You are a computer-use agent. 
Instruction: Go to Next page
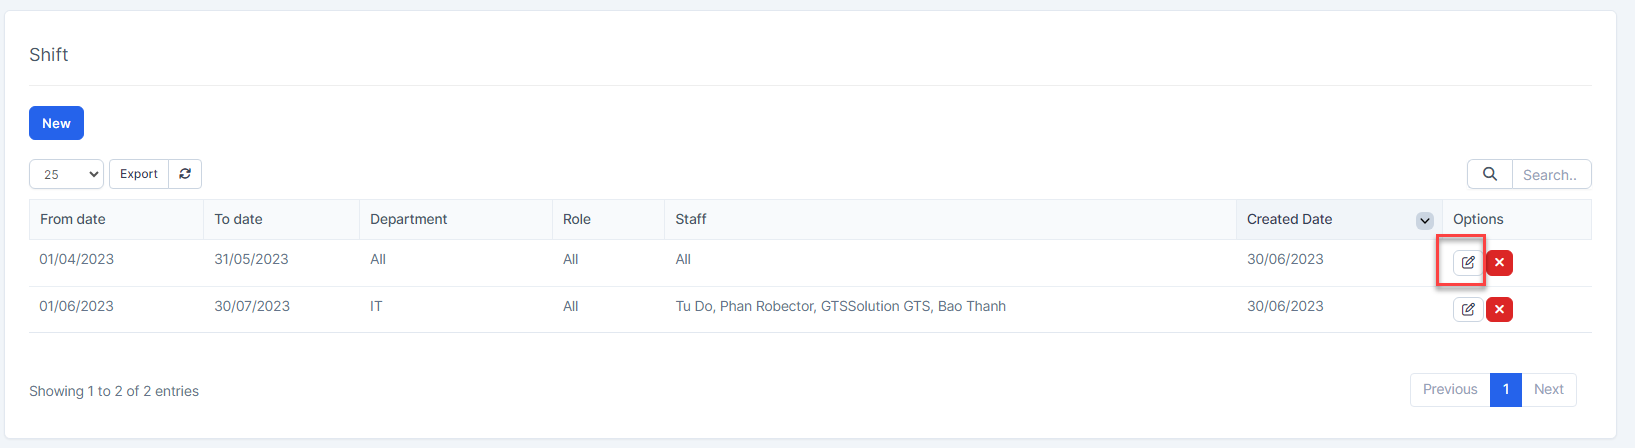click(x=1548, y=389)
